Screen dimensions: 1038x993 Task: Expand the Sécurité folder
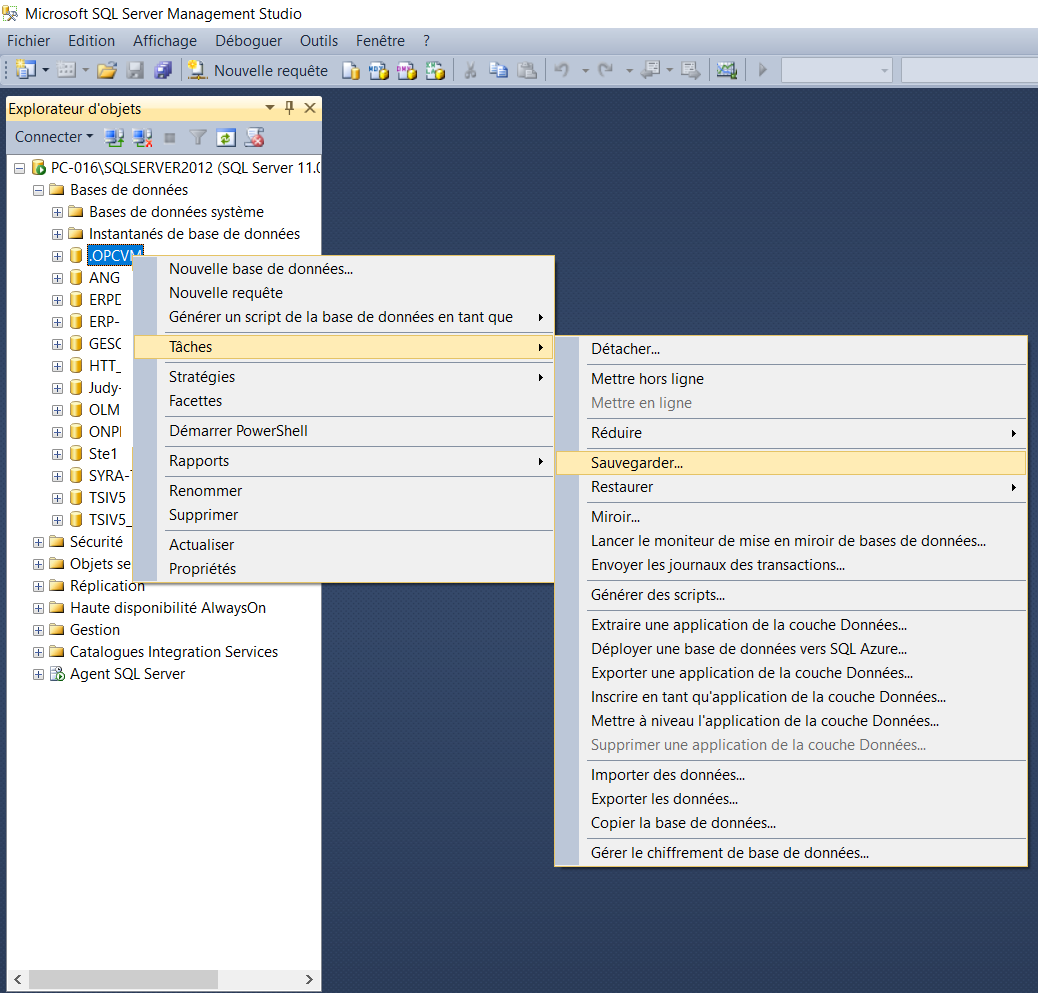tap(38, 542)
